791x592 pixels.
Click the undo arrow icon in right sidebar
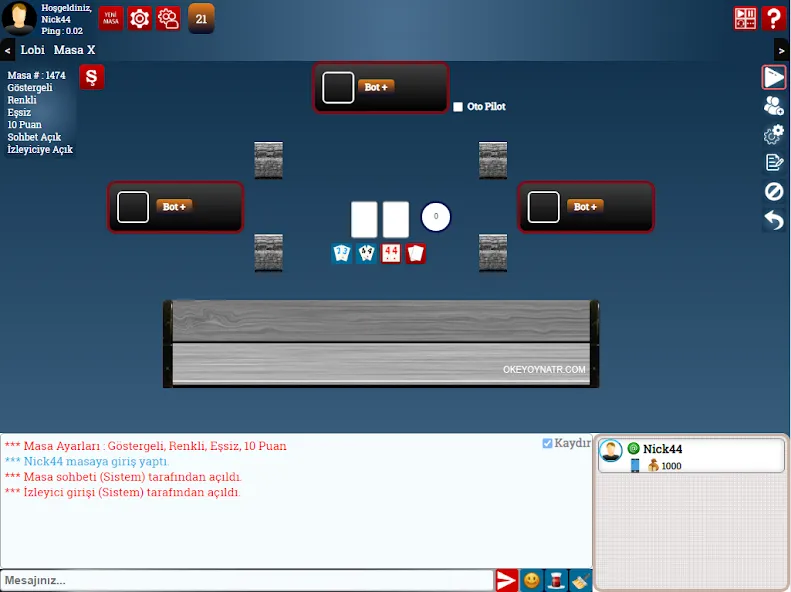coord(773,220)
